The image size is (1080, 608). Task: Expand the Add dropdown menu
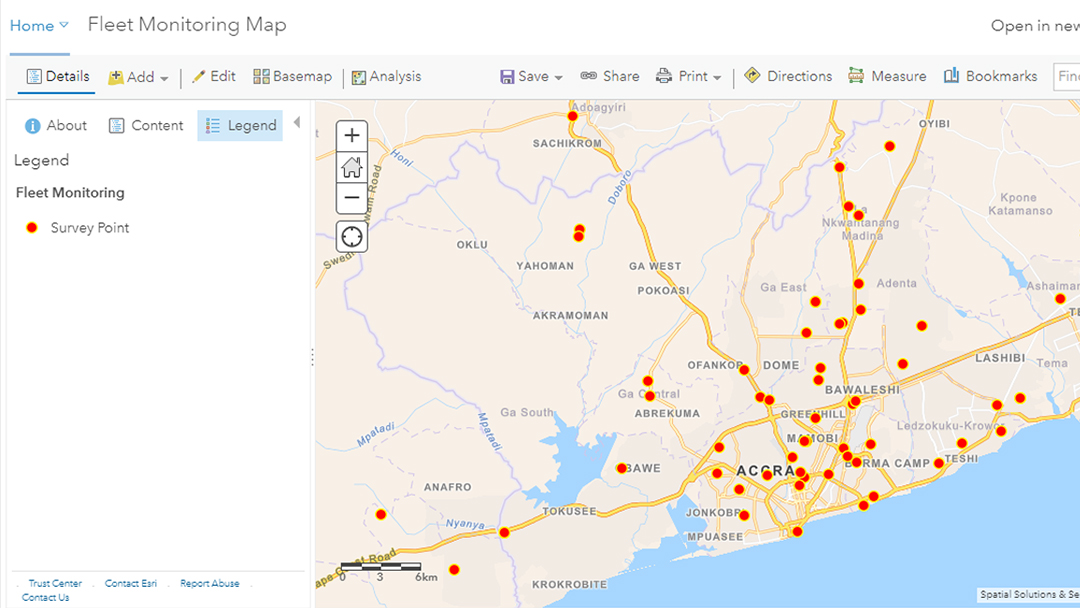pos(139,77)
